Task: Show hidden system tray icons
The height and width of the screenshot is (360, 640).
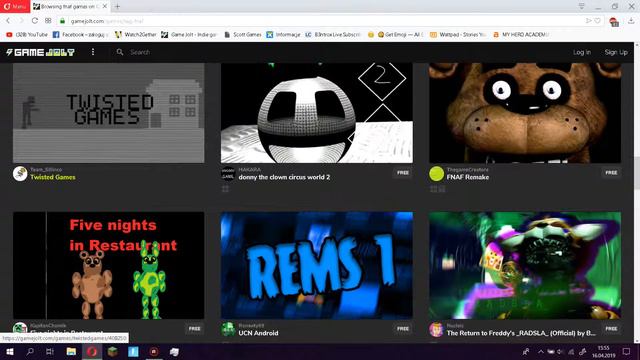Action: (540, 351)
